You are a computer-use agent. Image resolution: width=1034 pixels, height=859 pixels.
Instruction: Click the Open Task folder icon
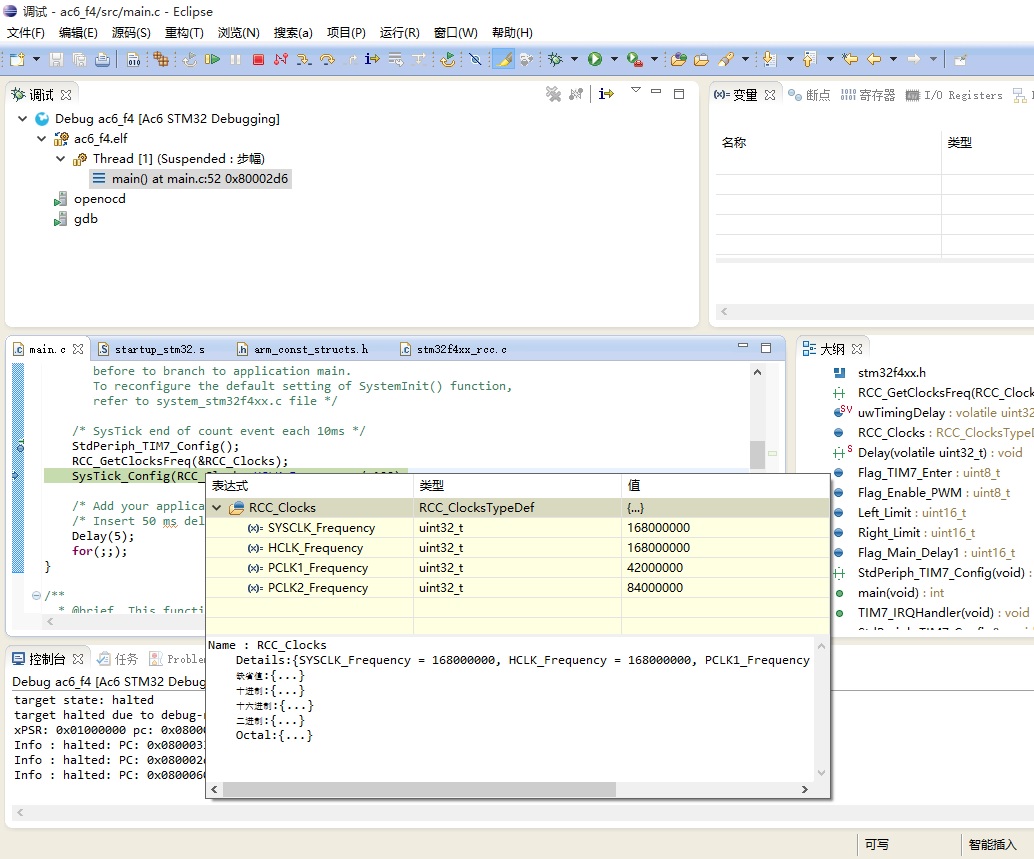click(702, 59)
